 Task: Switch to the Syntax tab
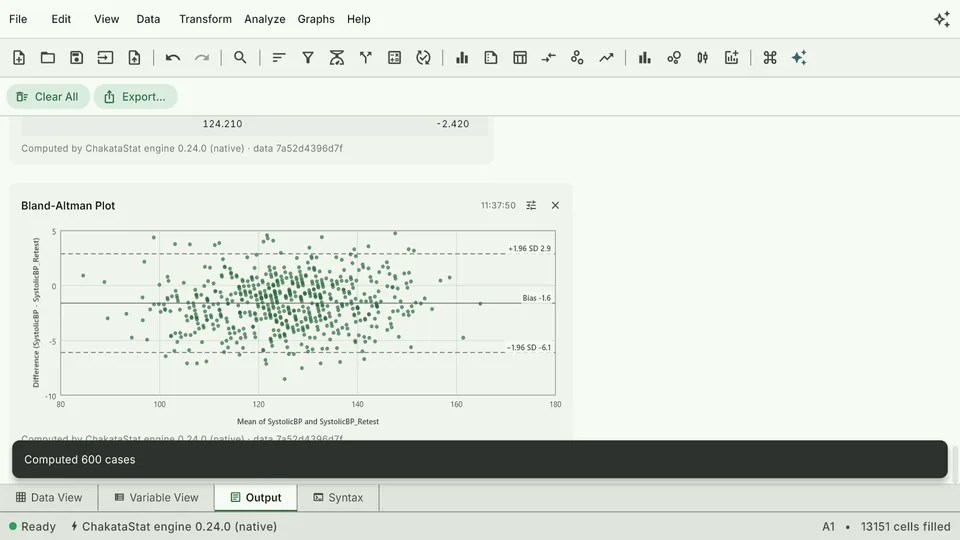[x=339, y=498]
